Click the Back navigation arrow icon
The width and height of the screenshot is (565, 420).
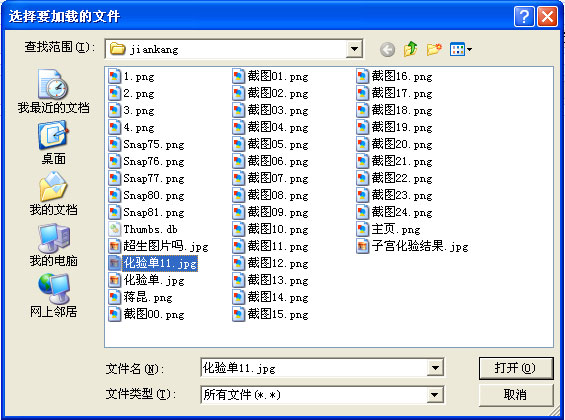(x=387, y=49)
